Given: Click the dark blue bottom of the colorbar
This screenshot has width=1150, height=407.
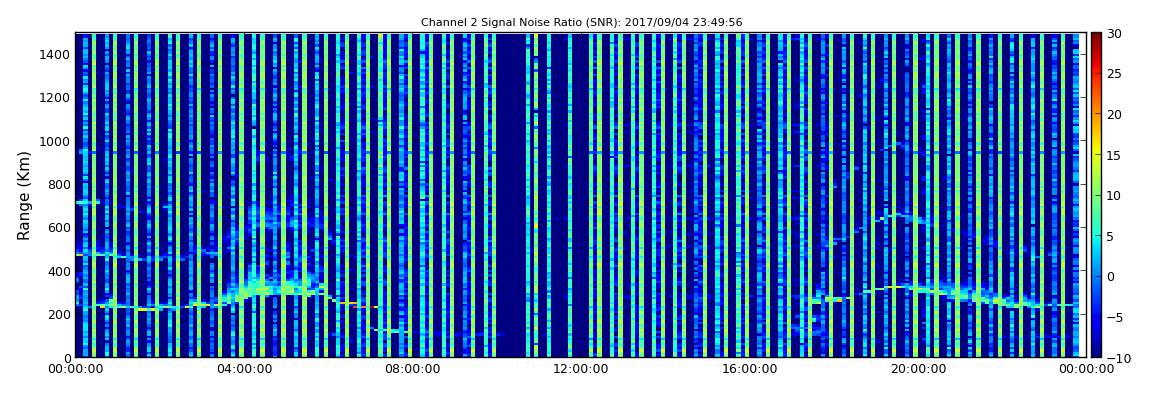Looking at the screenshot, I should click(1096, 351).
